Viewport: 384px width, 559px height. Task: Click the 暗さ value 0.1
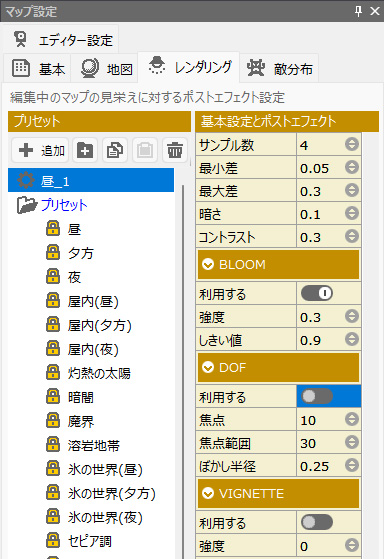pos(310,215)
